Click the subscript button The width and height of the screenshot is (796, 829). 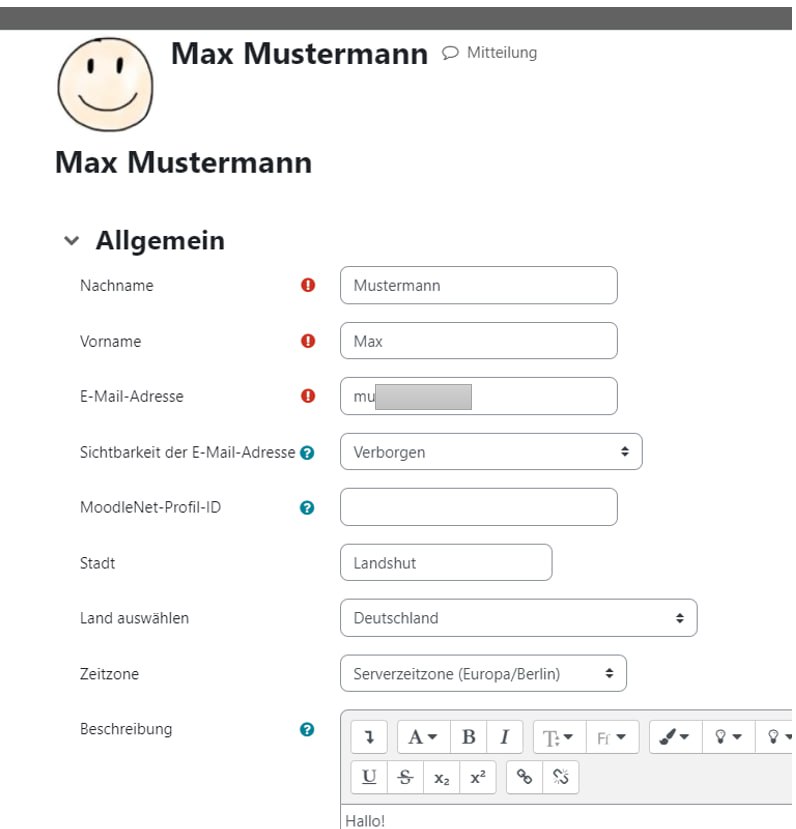point(441,777)
